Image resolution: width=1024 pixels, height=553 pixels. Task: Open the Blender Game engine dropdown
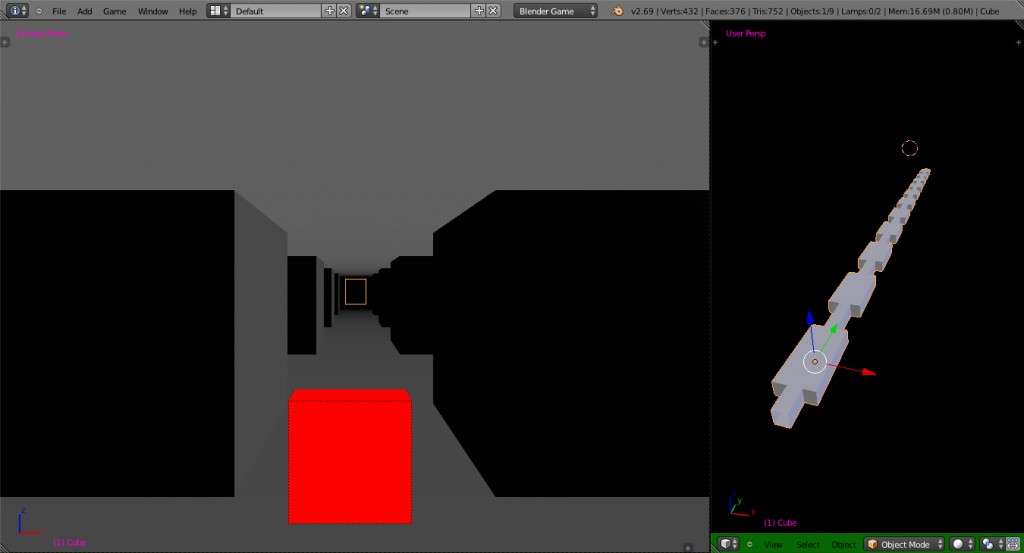555,11
